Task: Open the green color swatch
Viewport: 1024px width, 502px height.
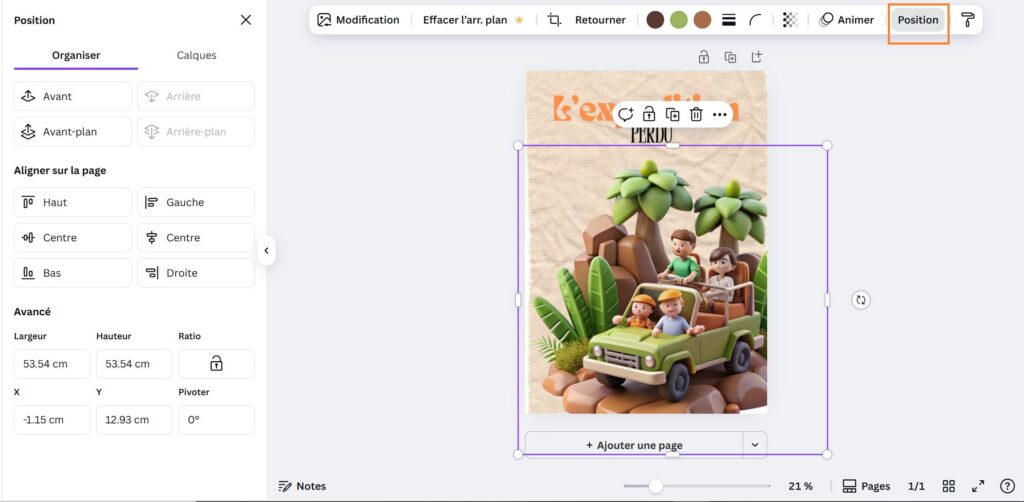Action: [x=679, y=20]
